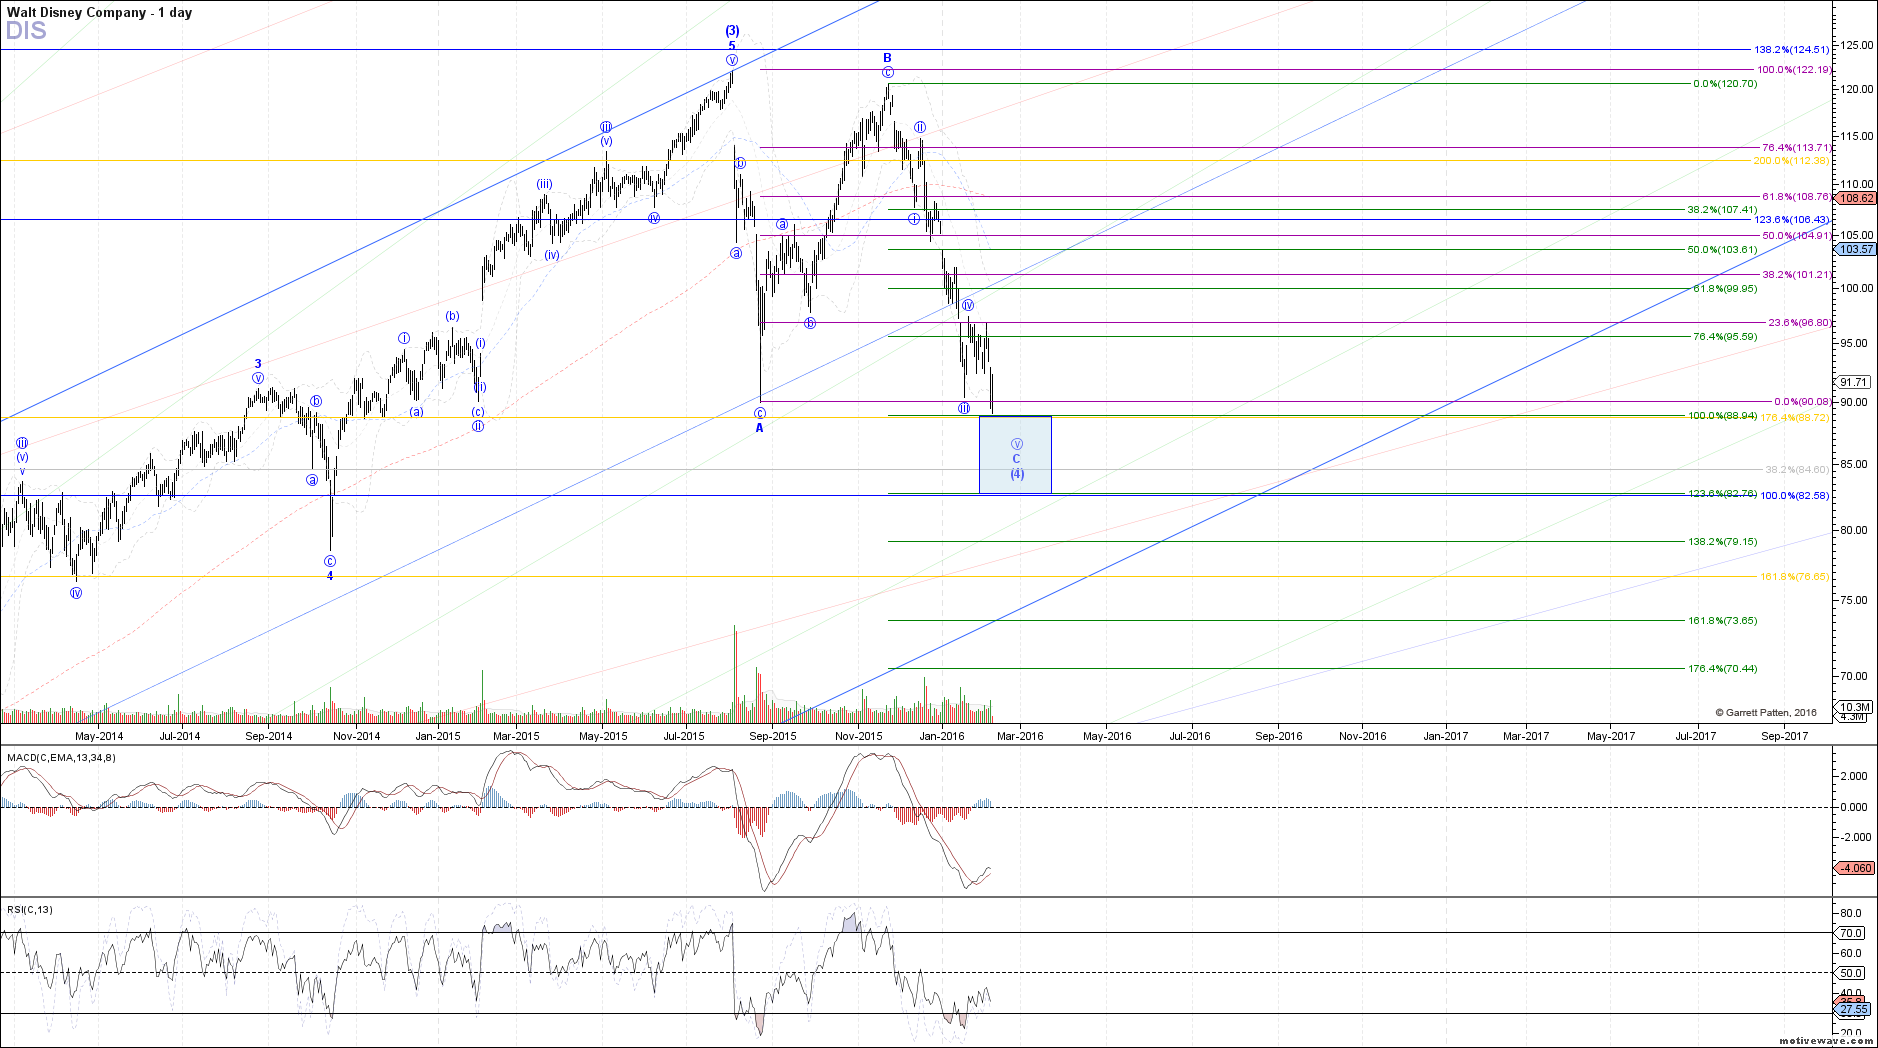This screenshot has height=1048, width=1878.
Task: Click the 108.62 price tag on axis
Action: tap(1856, 198)
